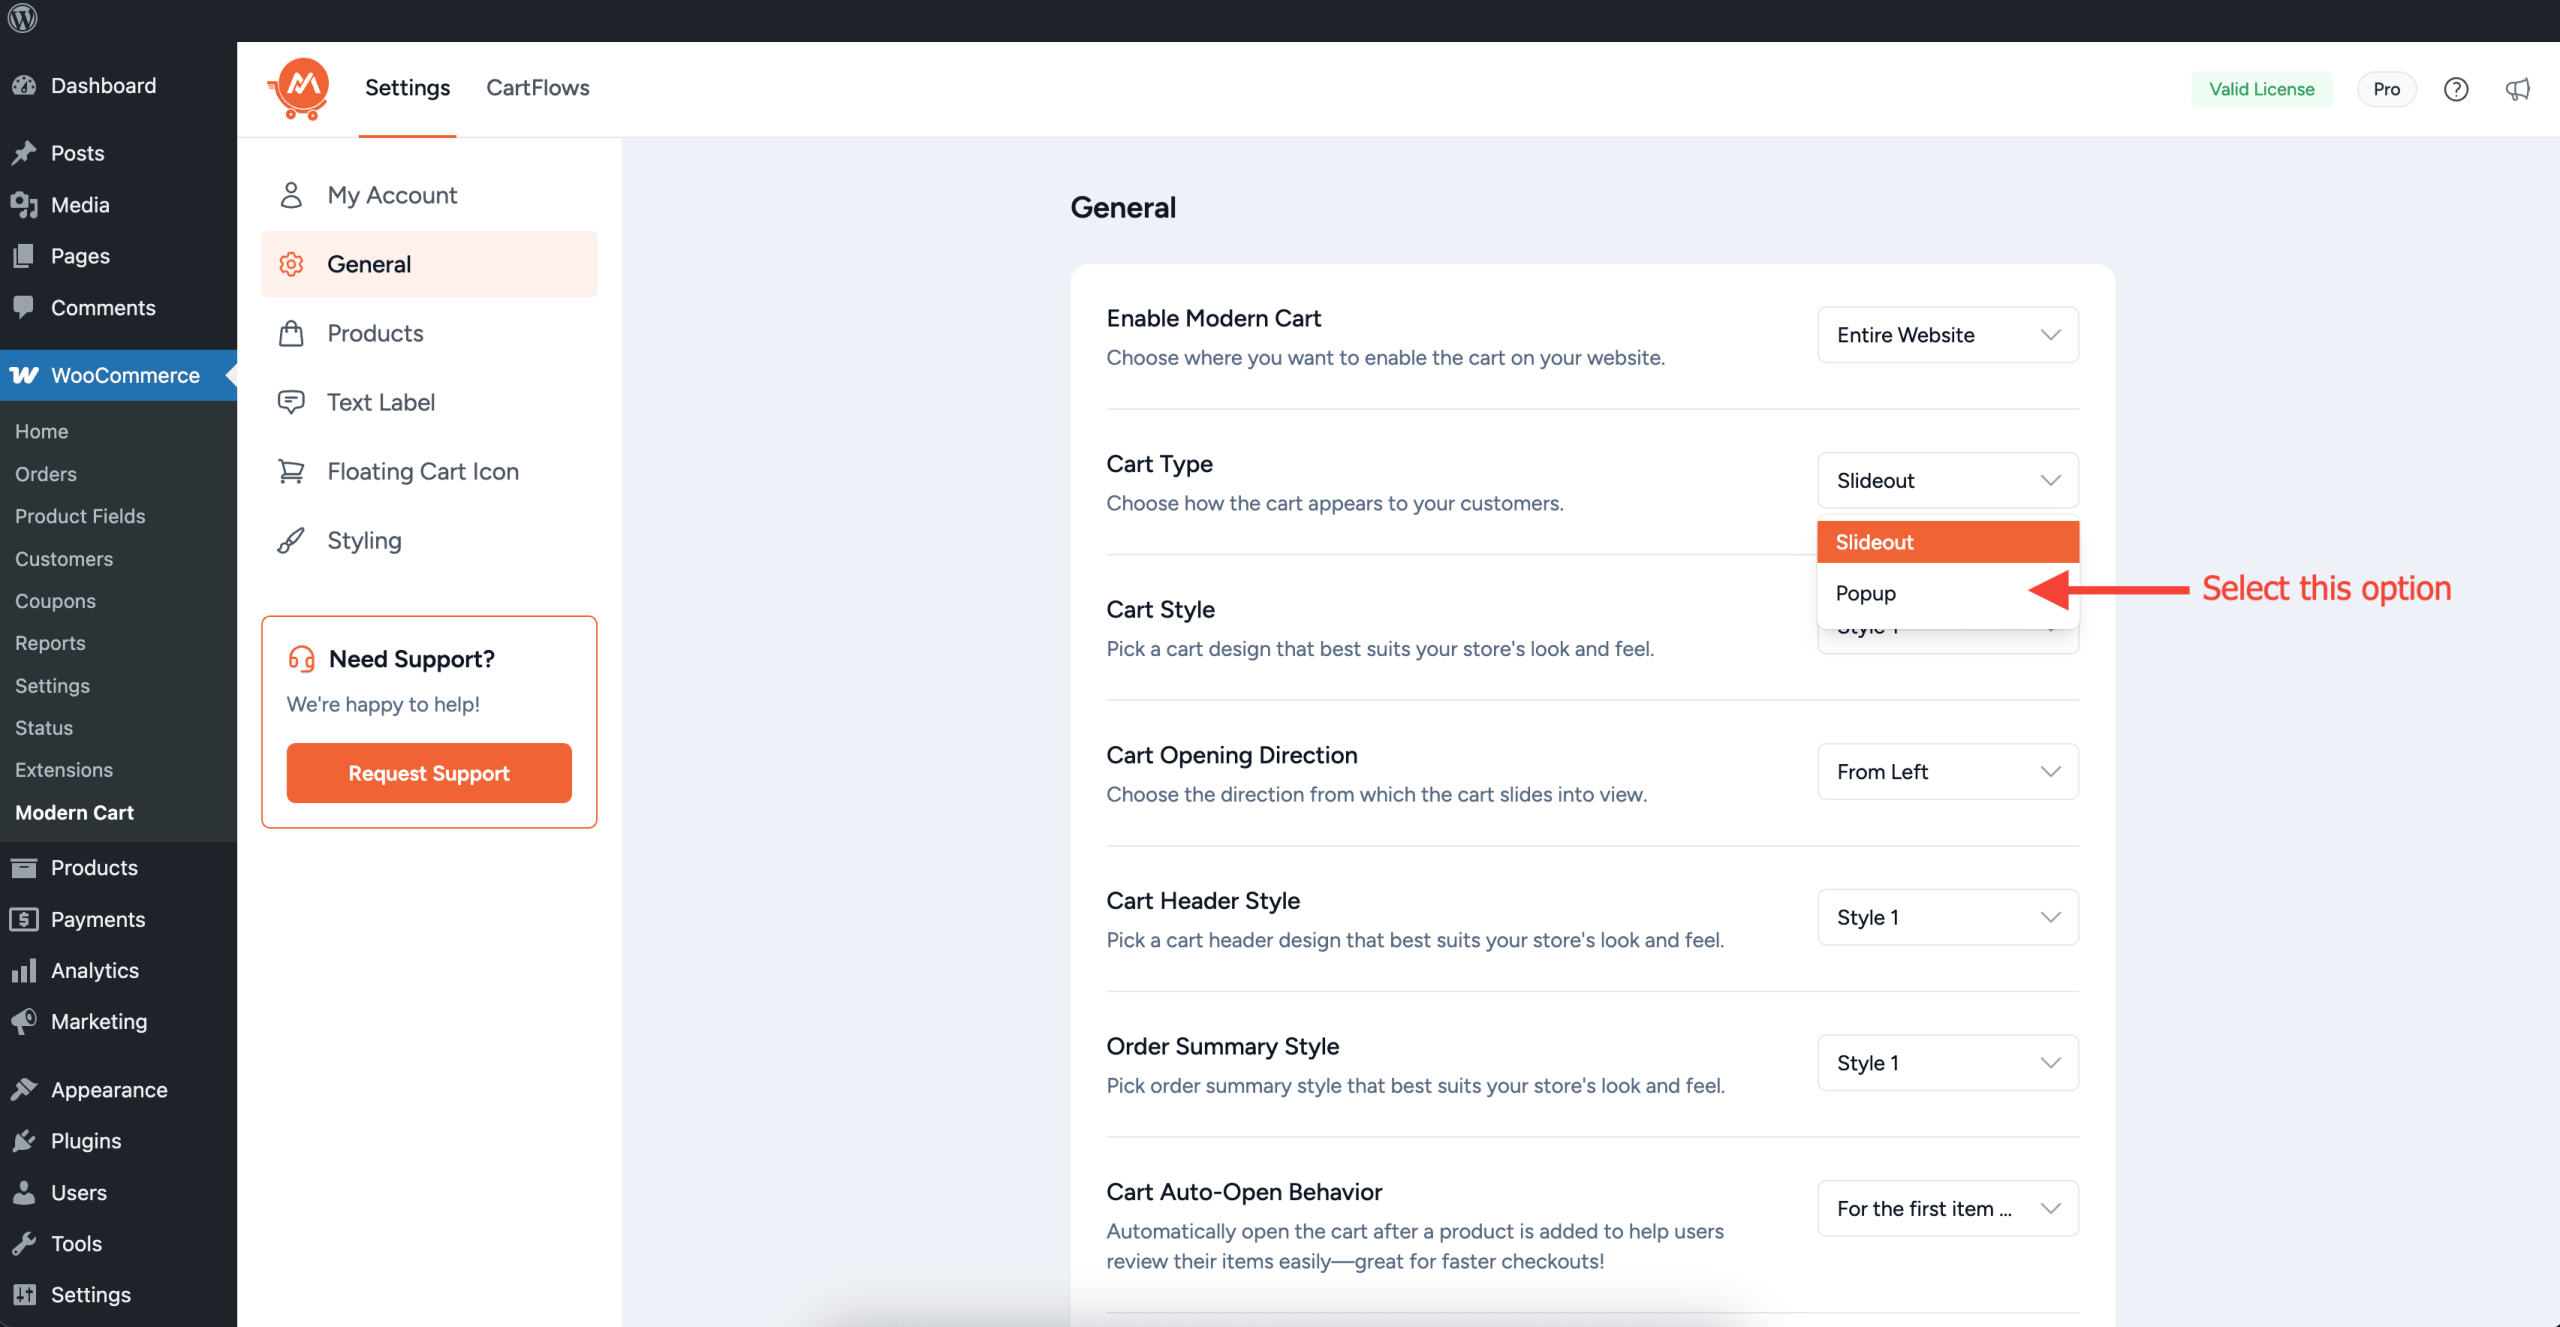Open WooCommerce Customers link
The width and height of the screenshot is (2560, 1327).
pos(64,559)
